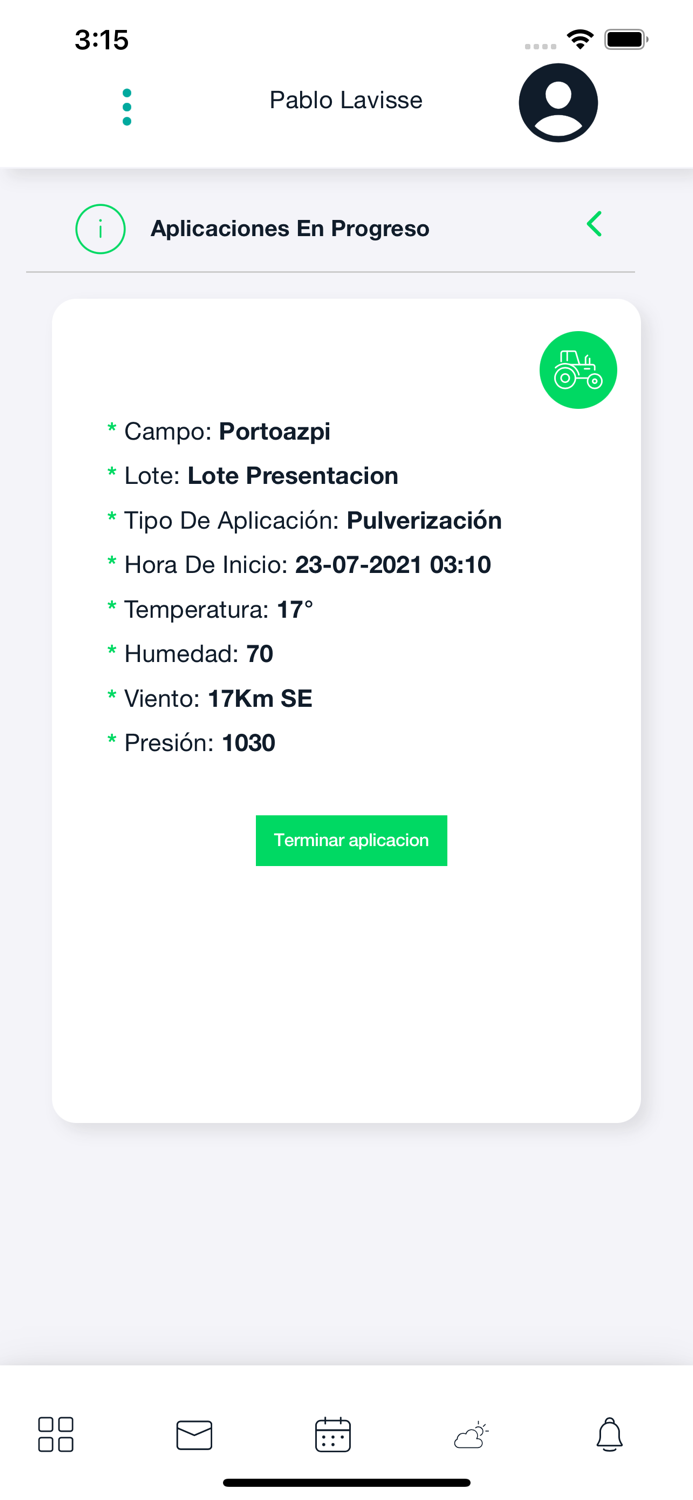The width and height of the screenshot is (693, 1500).
Task: Open the grid dashboard icon in bottom bar
Action: coord(55,1434)
